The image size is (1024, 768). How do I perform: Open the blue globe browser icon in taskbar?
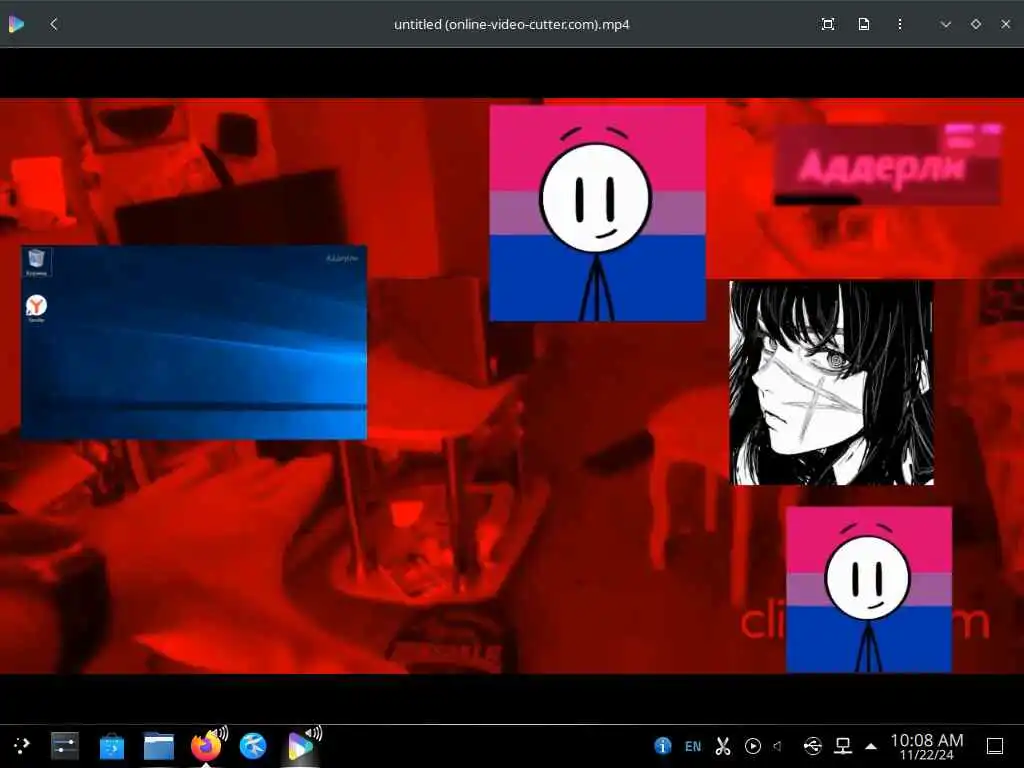253,746
